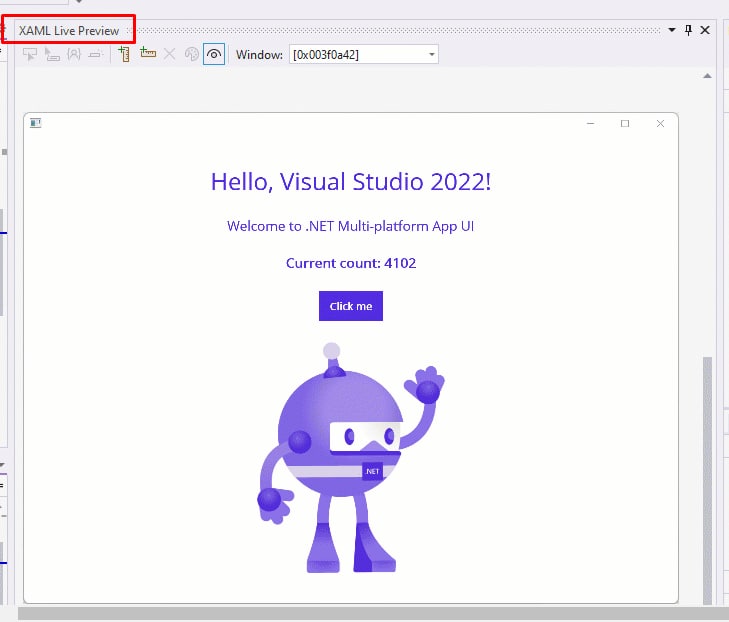Close the previewed app window
This screenshot has width=729, height=622.
coord(660,123)
